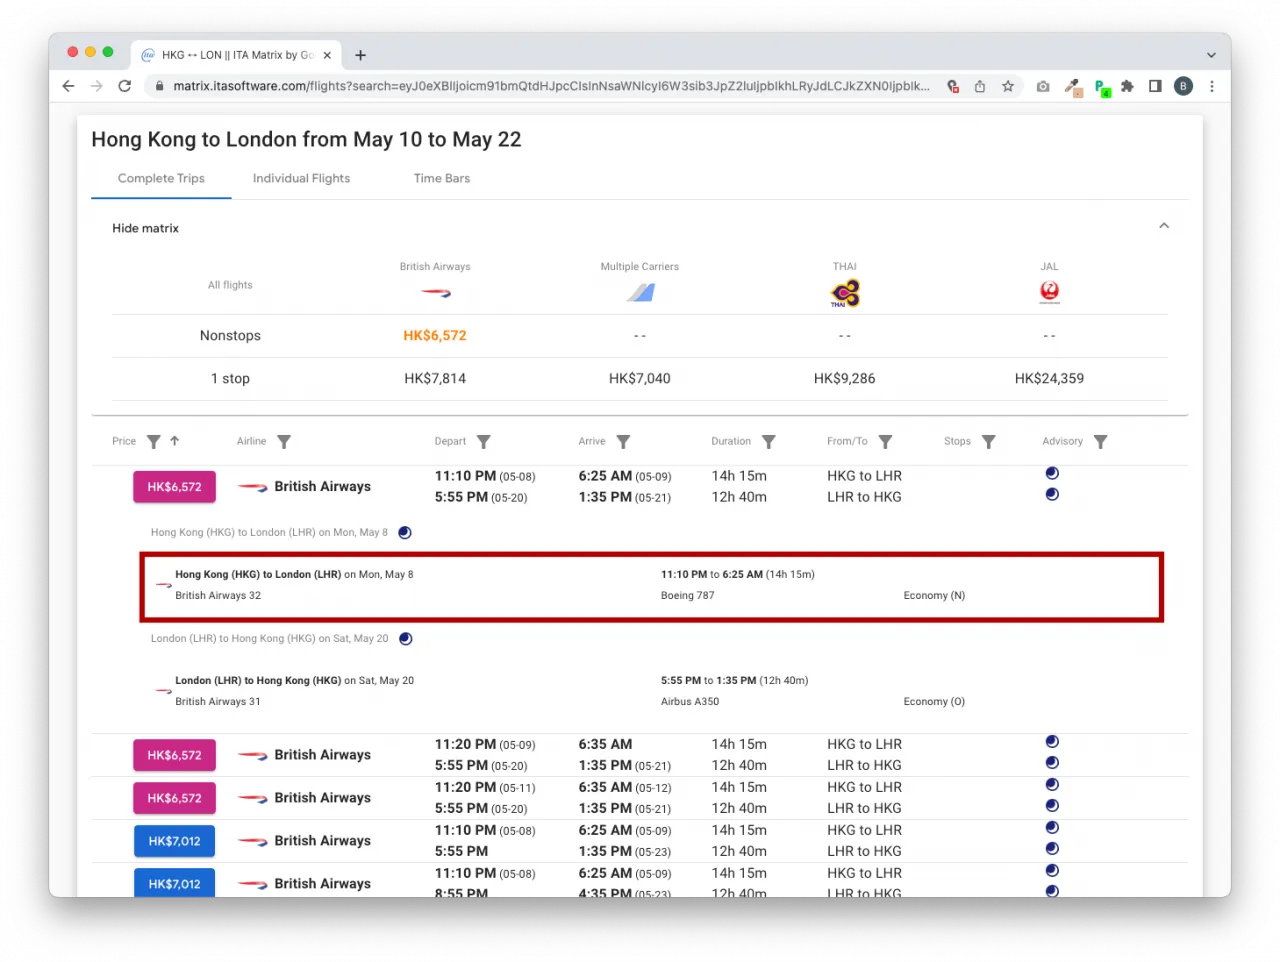Image resolution: width=1280 pixels, height=962 pixels.
Task: Click the Nonstops row label
Action: pyautogui.click(x=230, y=336)
